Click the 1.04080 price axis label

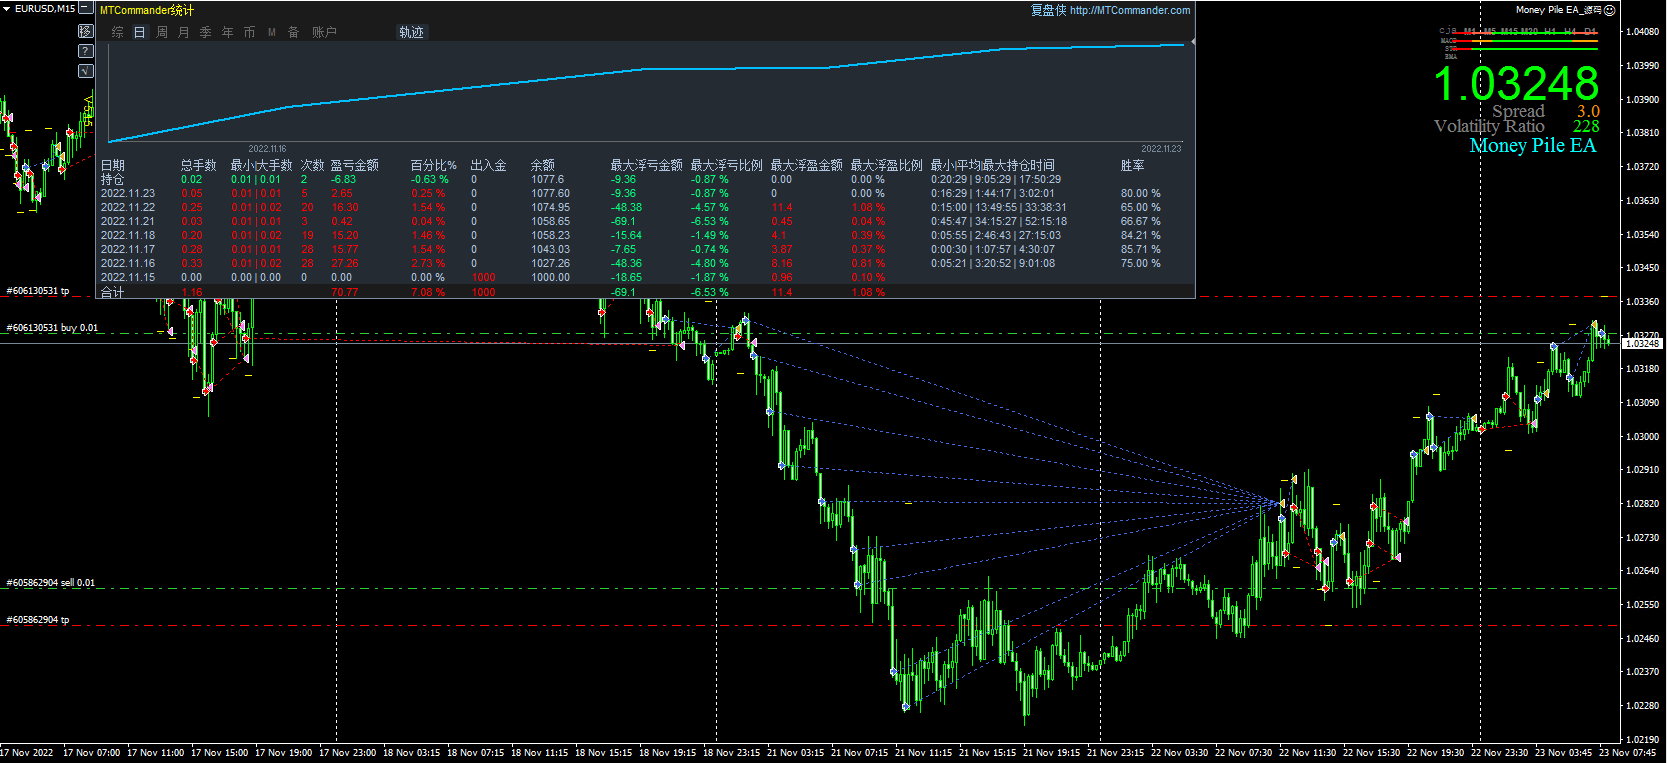(1643, 31)
